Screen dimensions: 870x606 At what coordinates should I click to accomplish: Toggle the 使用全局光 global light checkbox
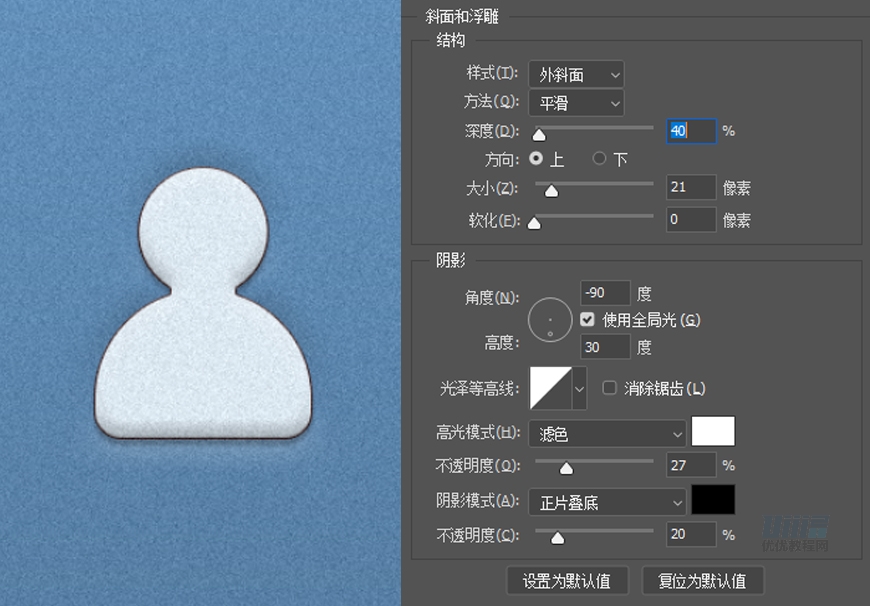[x=587, y=320]
